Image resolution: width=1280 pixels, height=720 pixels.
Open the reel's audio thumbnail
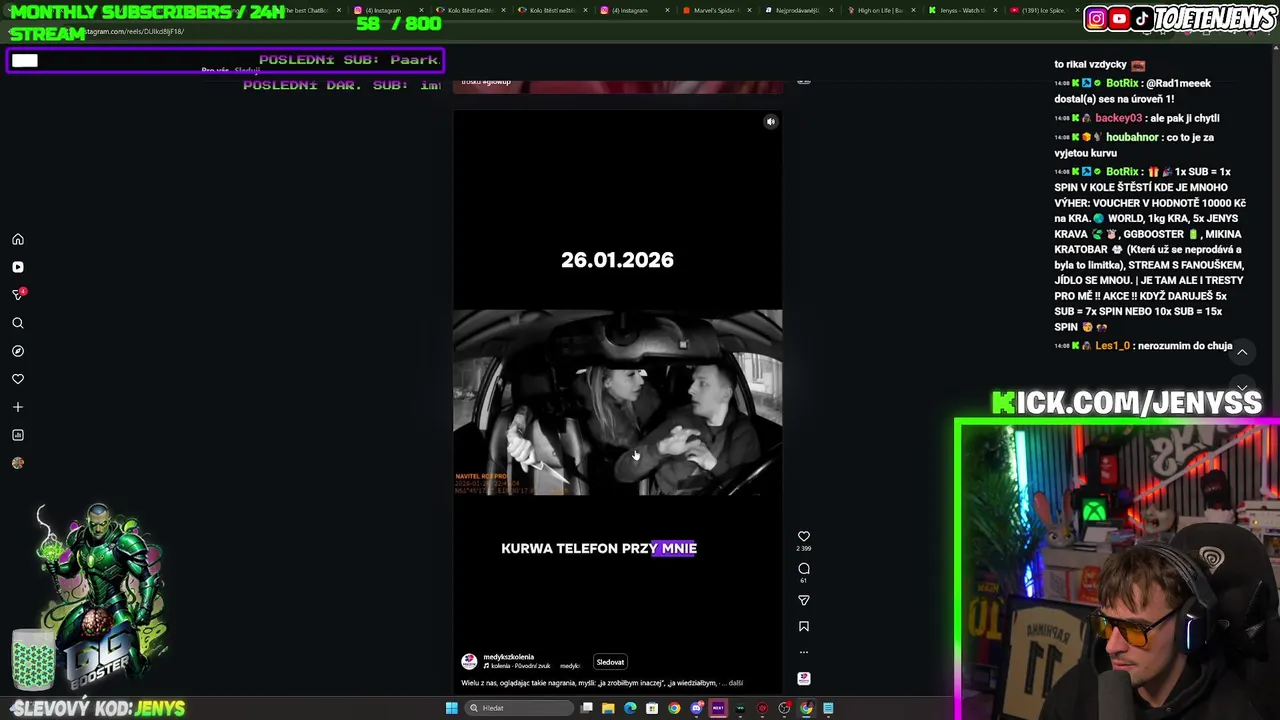tap(804, 678)
